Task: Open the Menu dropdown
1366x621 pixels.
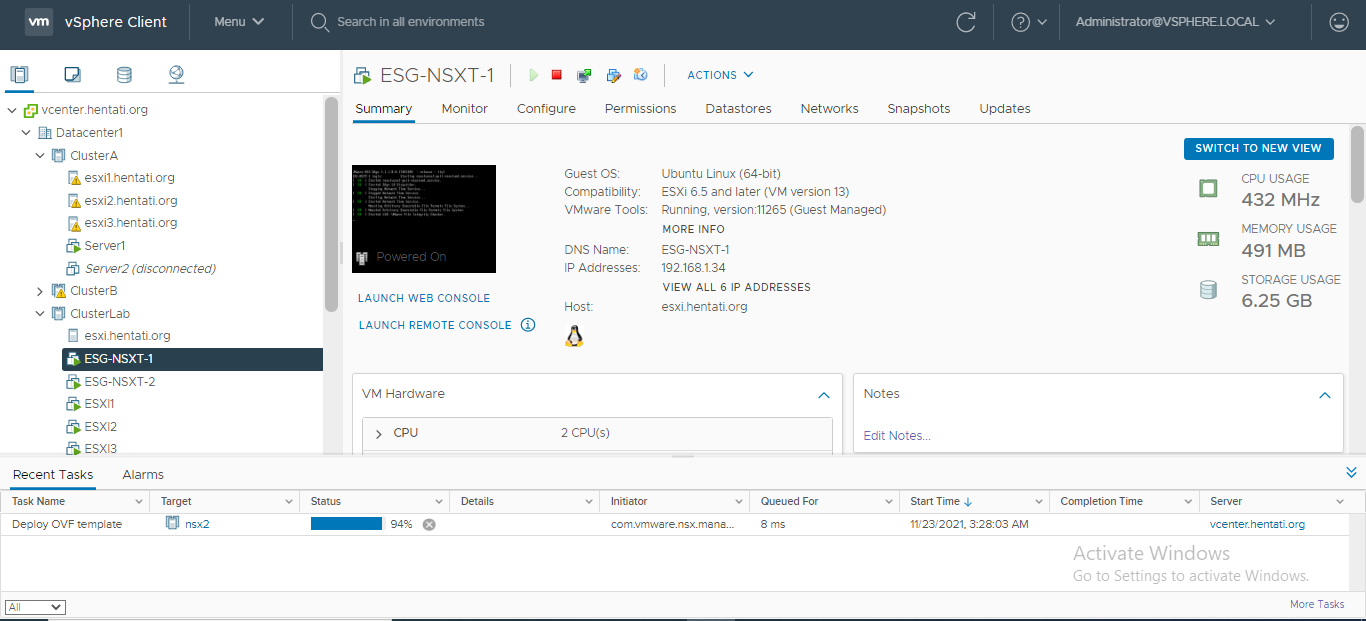Action: [240, 22]
